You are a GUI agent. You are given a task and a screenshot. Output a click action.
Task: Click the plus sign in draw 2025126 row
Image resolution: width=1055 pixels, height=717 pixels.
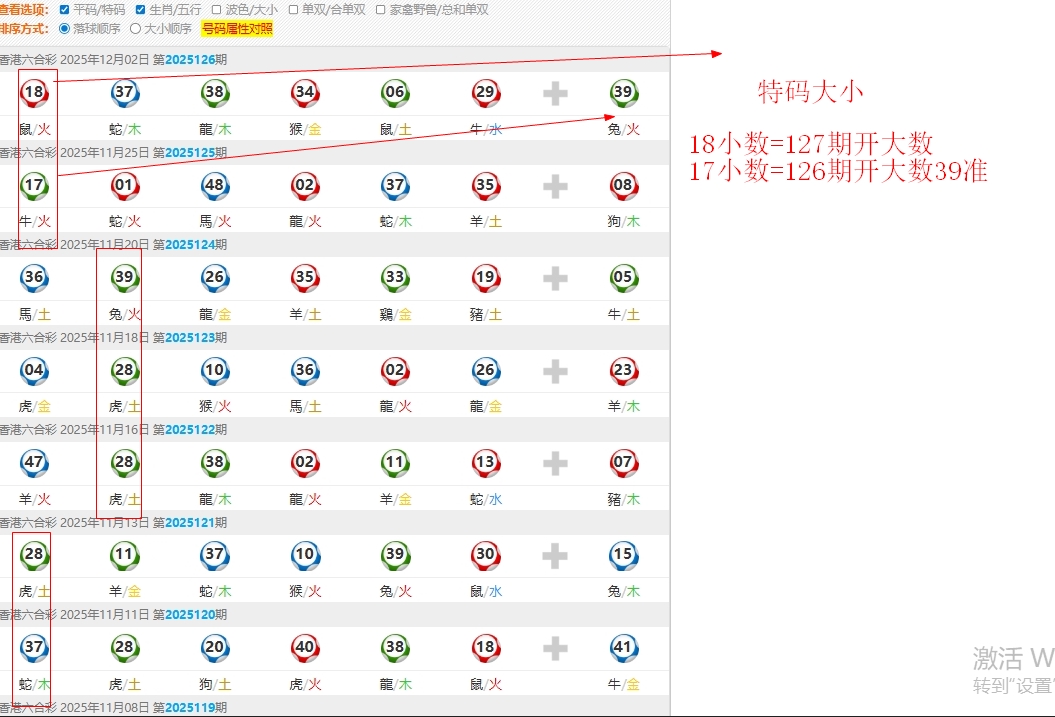tap(555, 94)
